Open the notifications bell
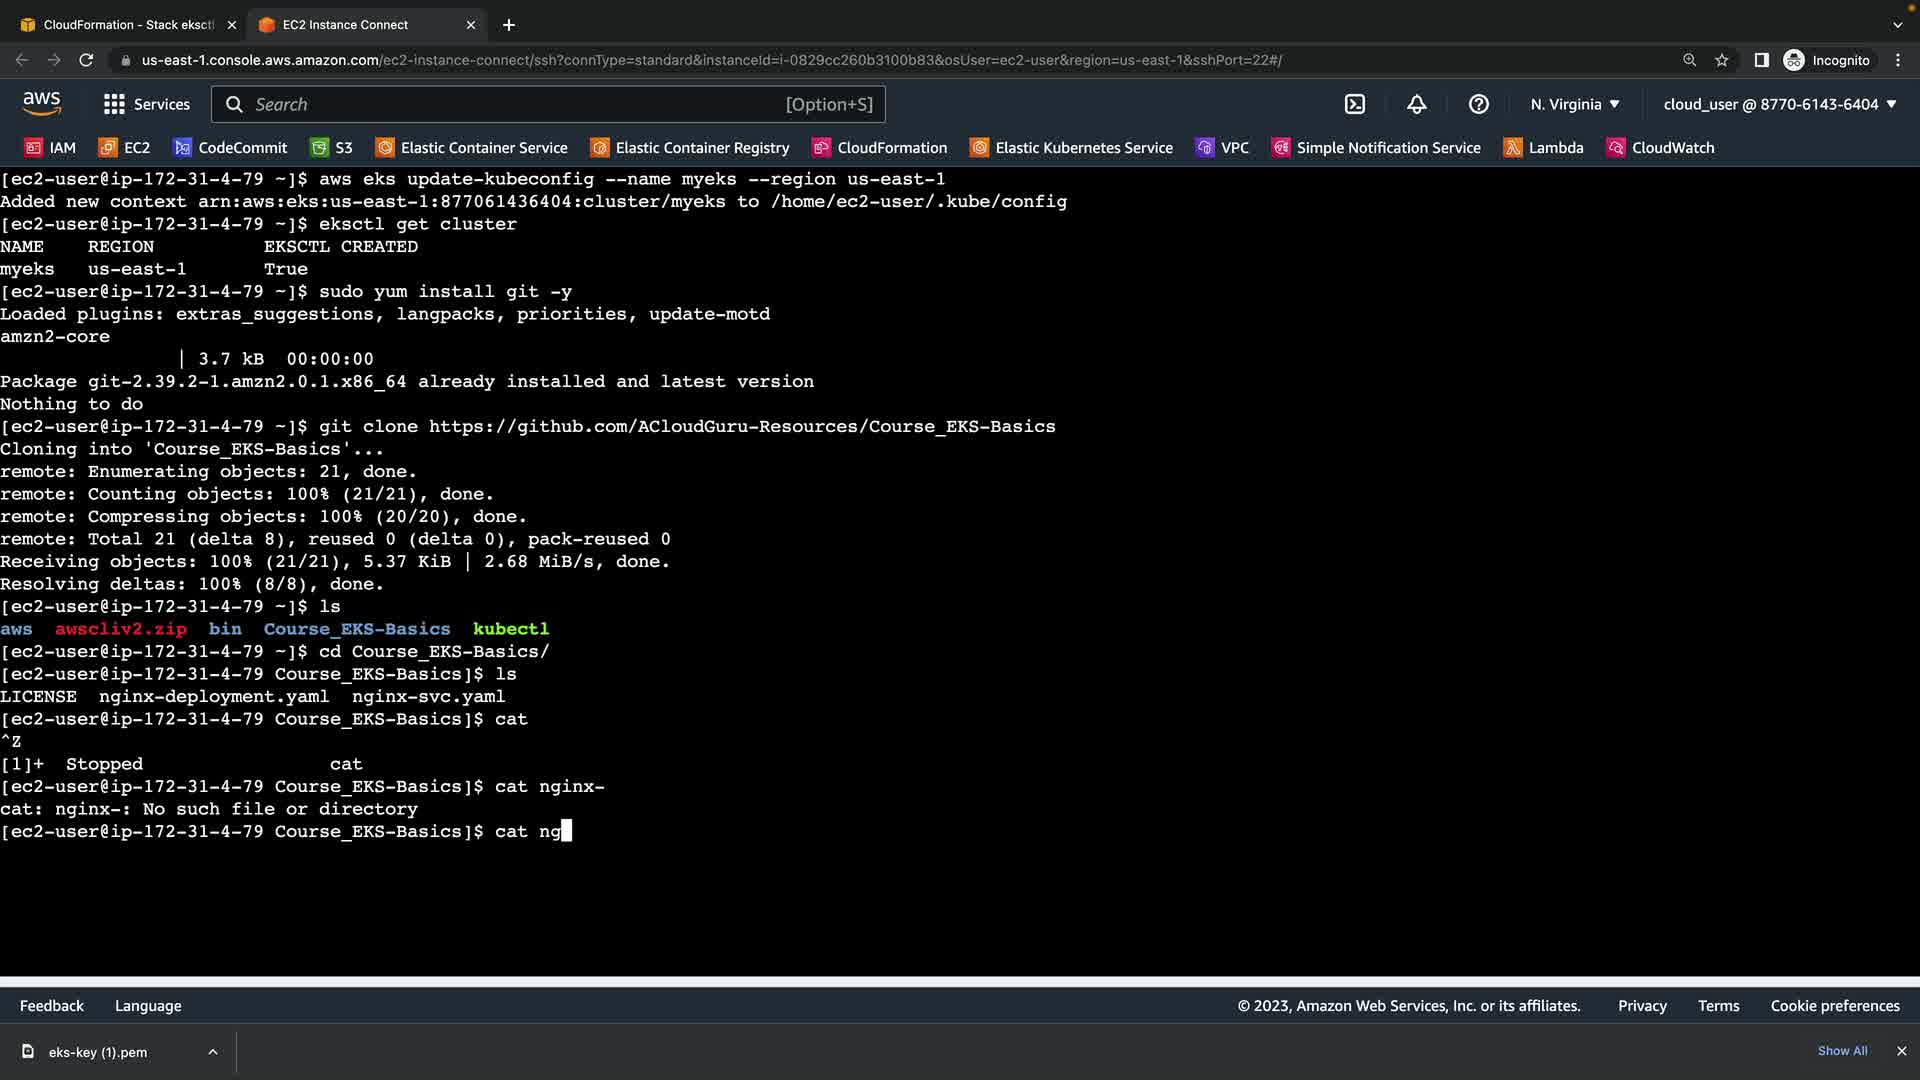Image resolution: width=1920 pixels, height=1080 pixels. (1416, 104)
